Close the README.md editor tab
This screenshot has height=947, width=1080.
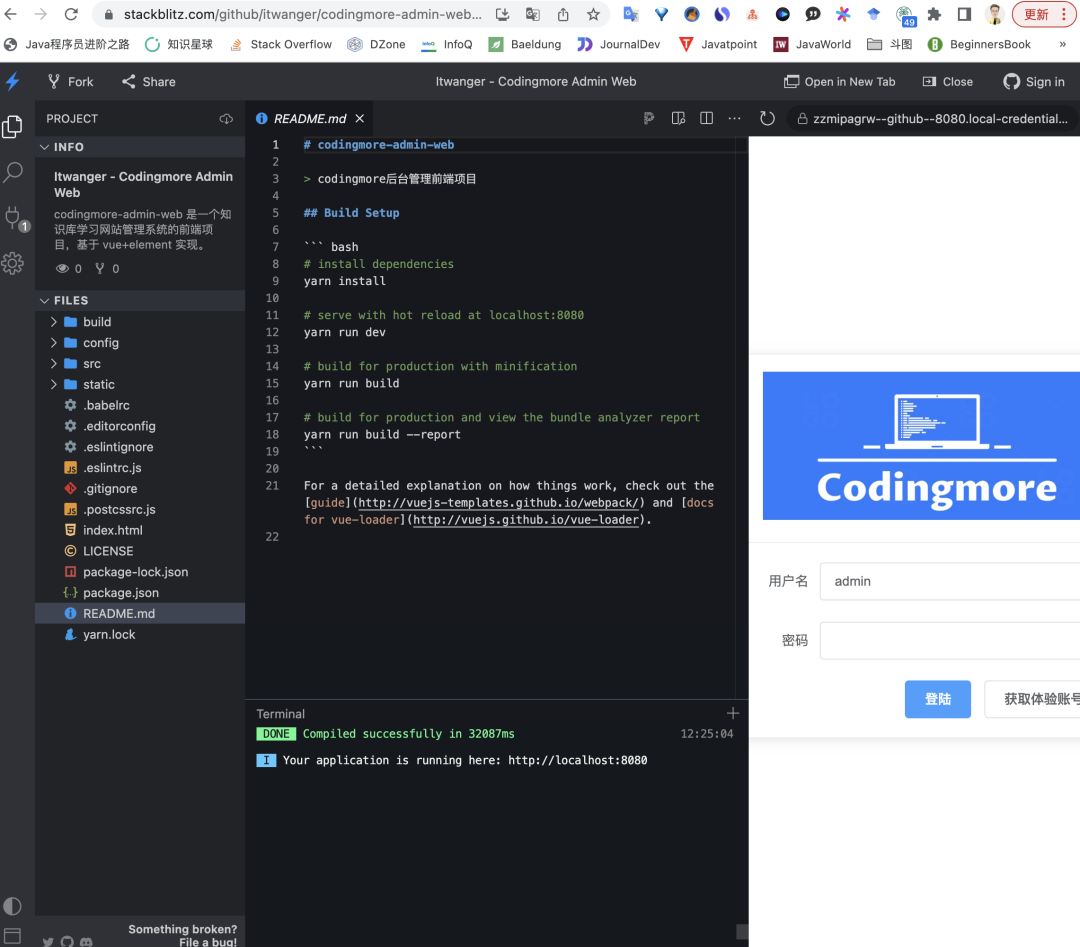point(360,118)
